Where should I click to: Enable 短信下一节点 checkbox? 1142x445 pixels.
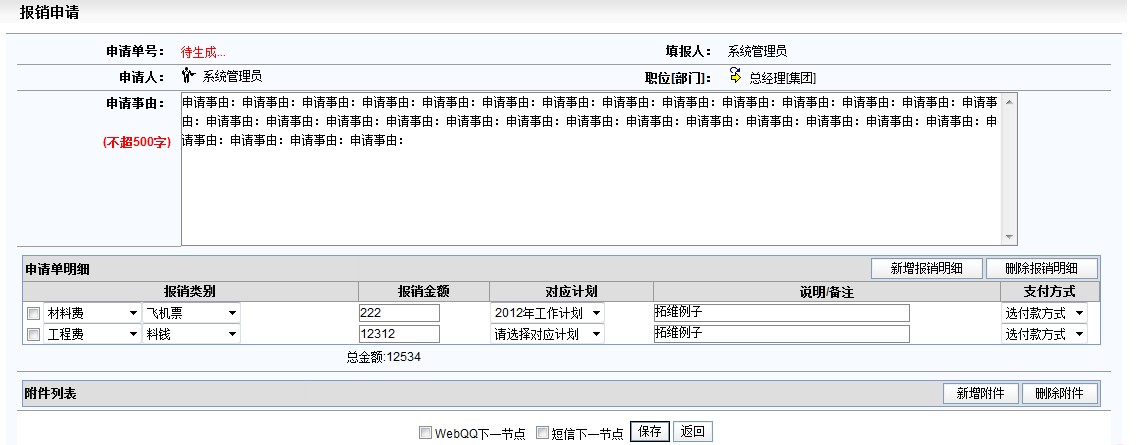[x=543, y=433]
